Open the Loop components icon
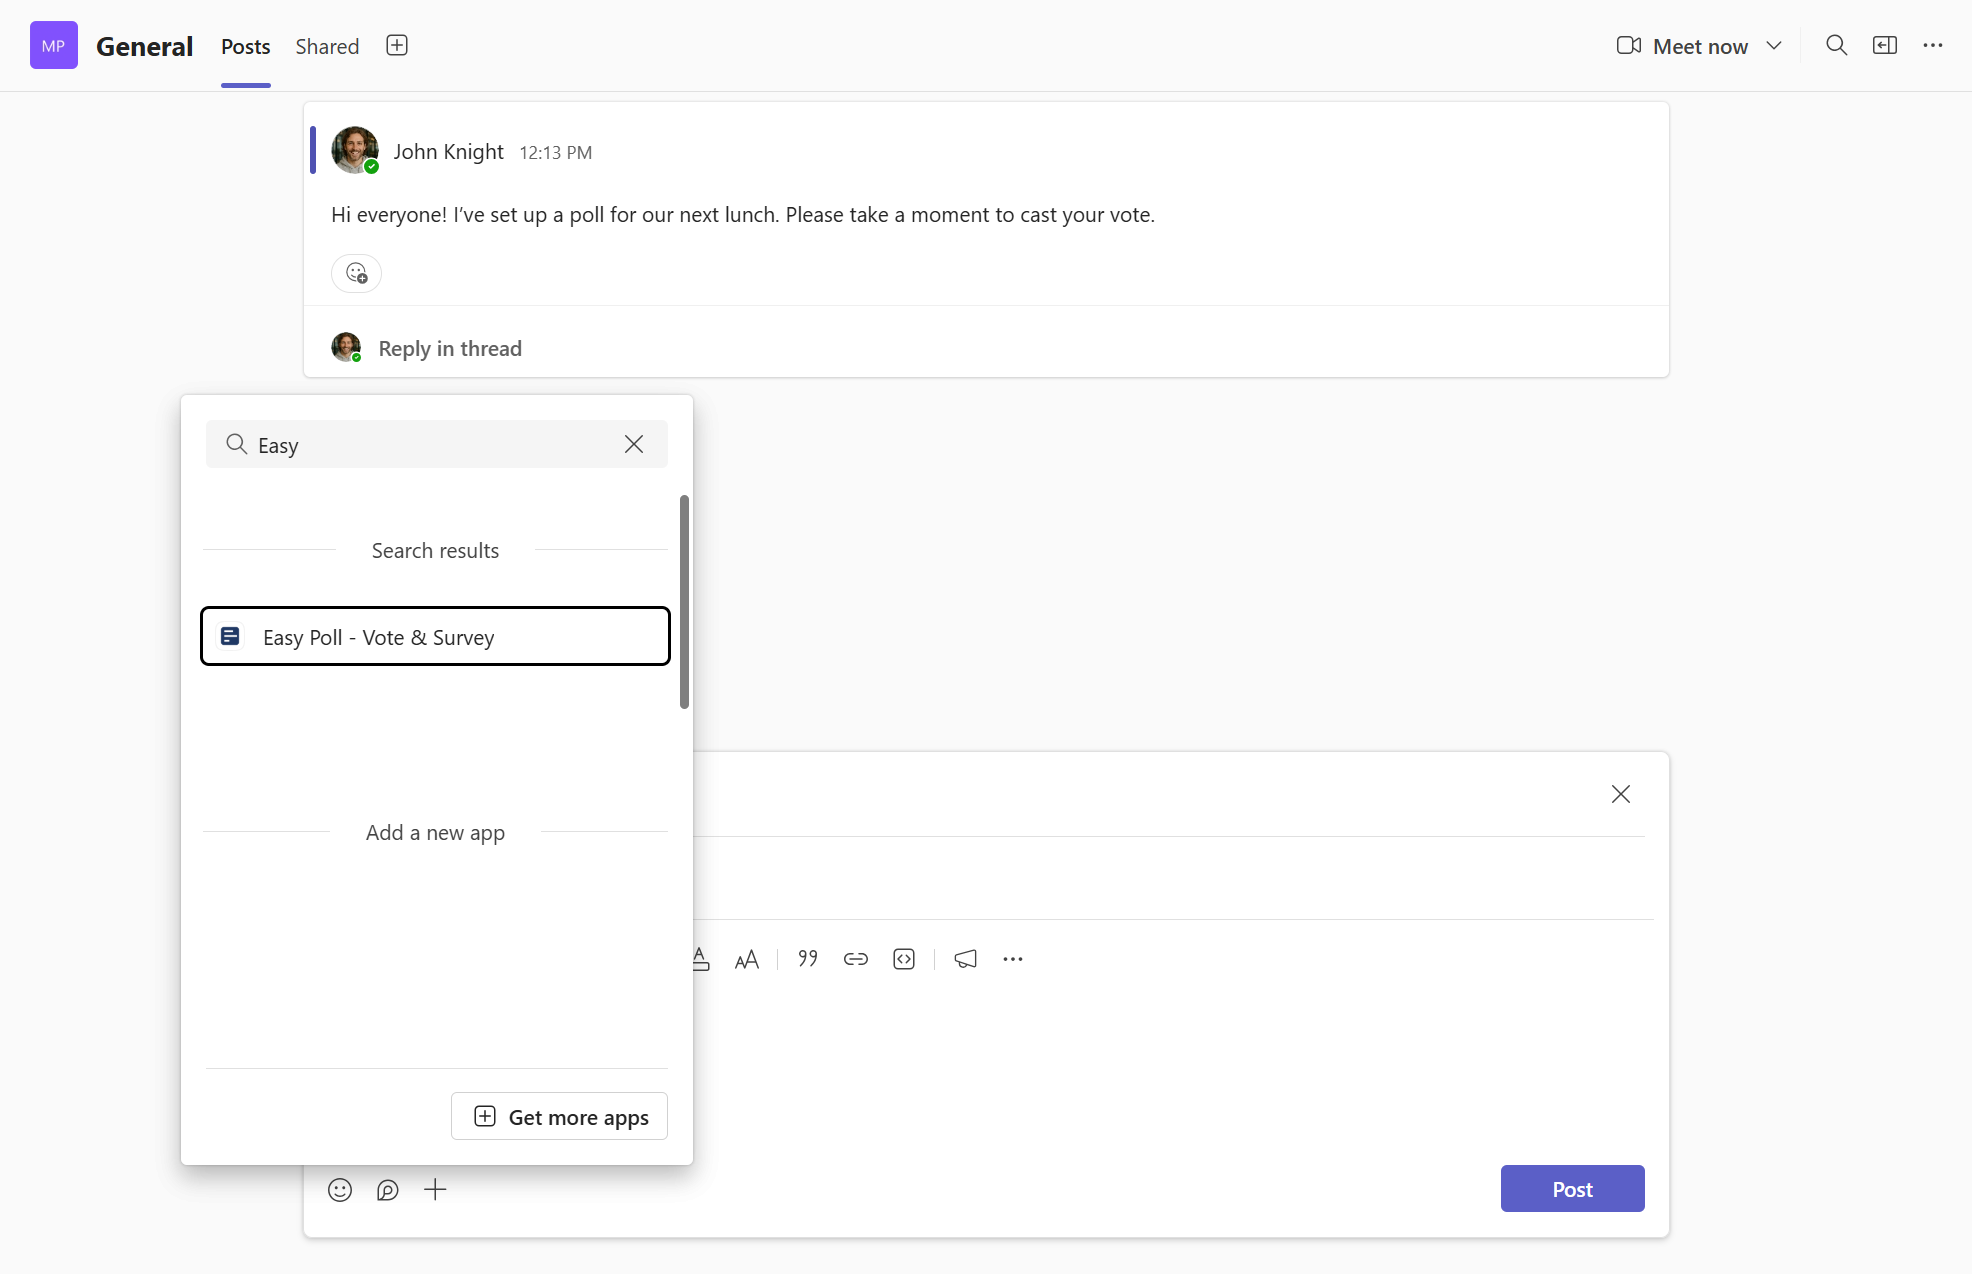The height and width of the screenshot is (1274, 1972). [x=388, y=1189]
